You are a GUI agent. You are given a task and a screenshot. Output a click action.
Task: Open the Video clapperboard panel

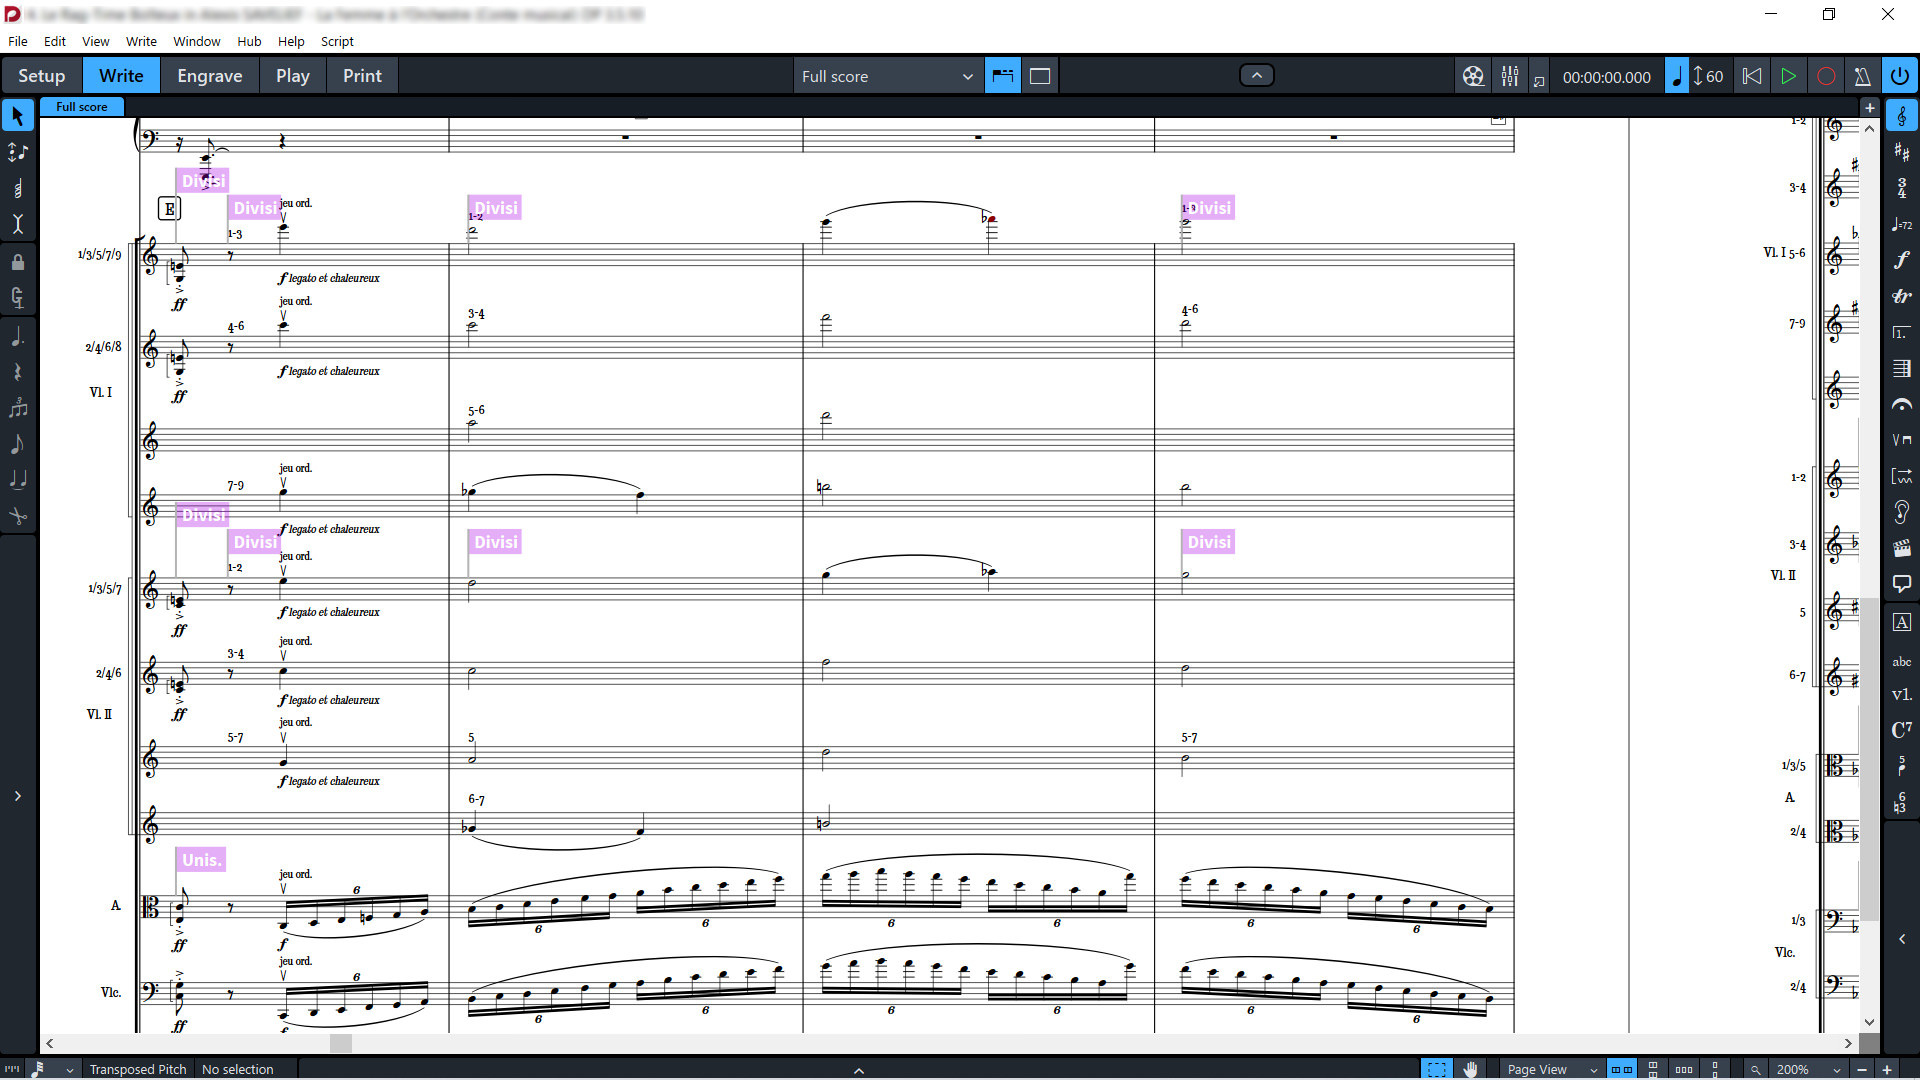coord(1901,548)
